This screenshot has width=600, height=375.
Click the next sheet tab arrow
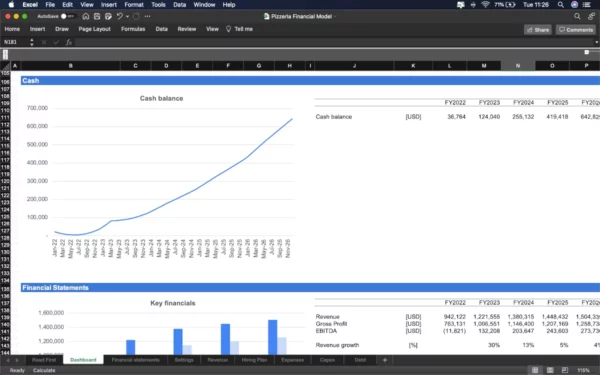pos(17,360)
